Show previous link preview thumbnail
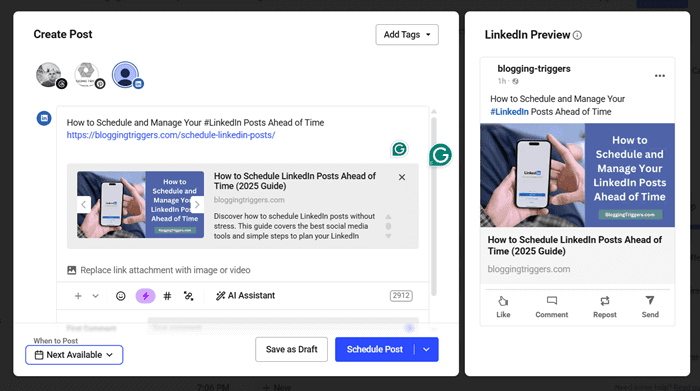 coord(83,204)
